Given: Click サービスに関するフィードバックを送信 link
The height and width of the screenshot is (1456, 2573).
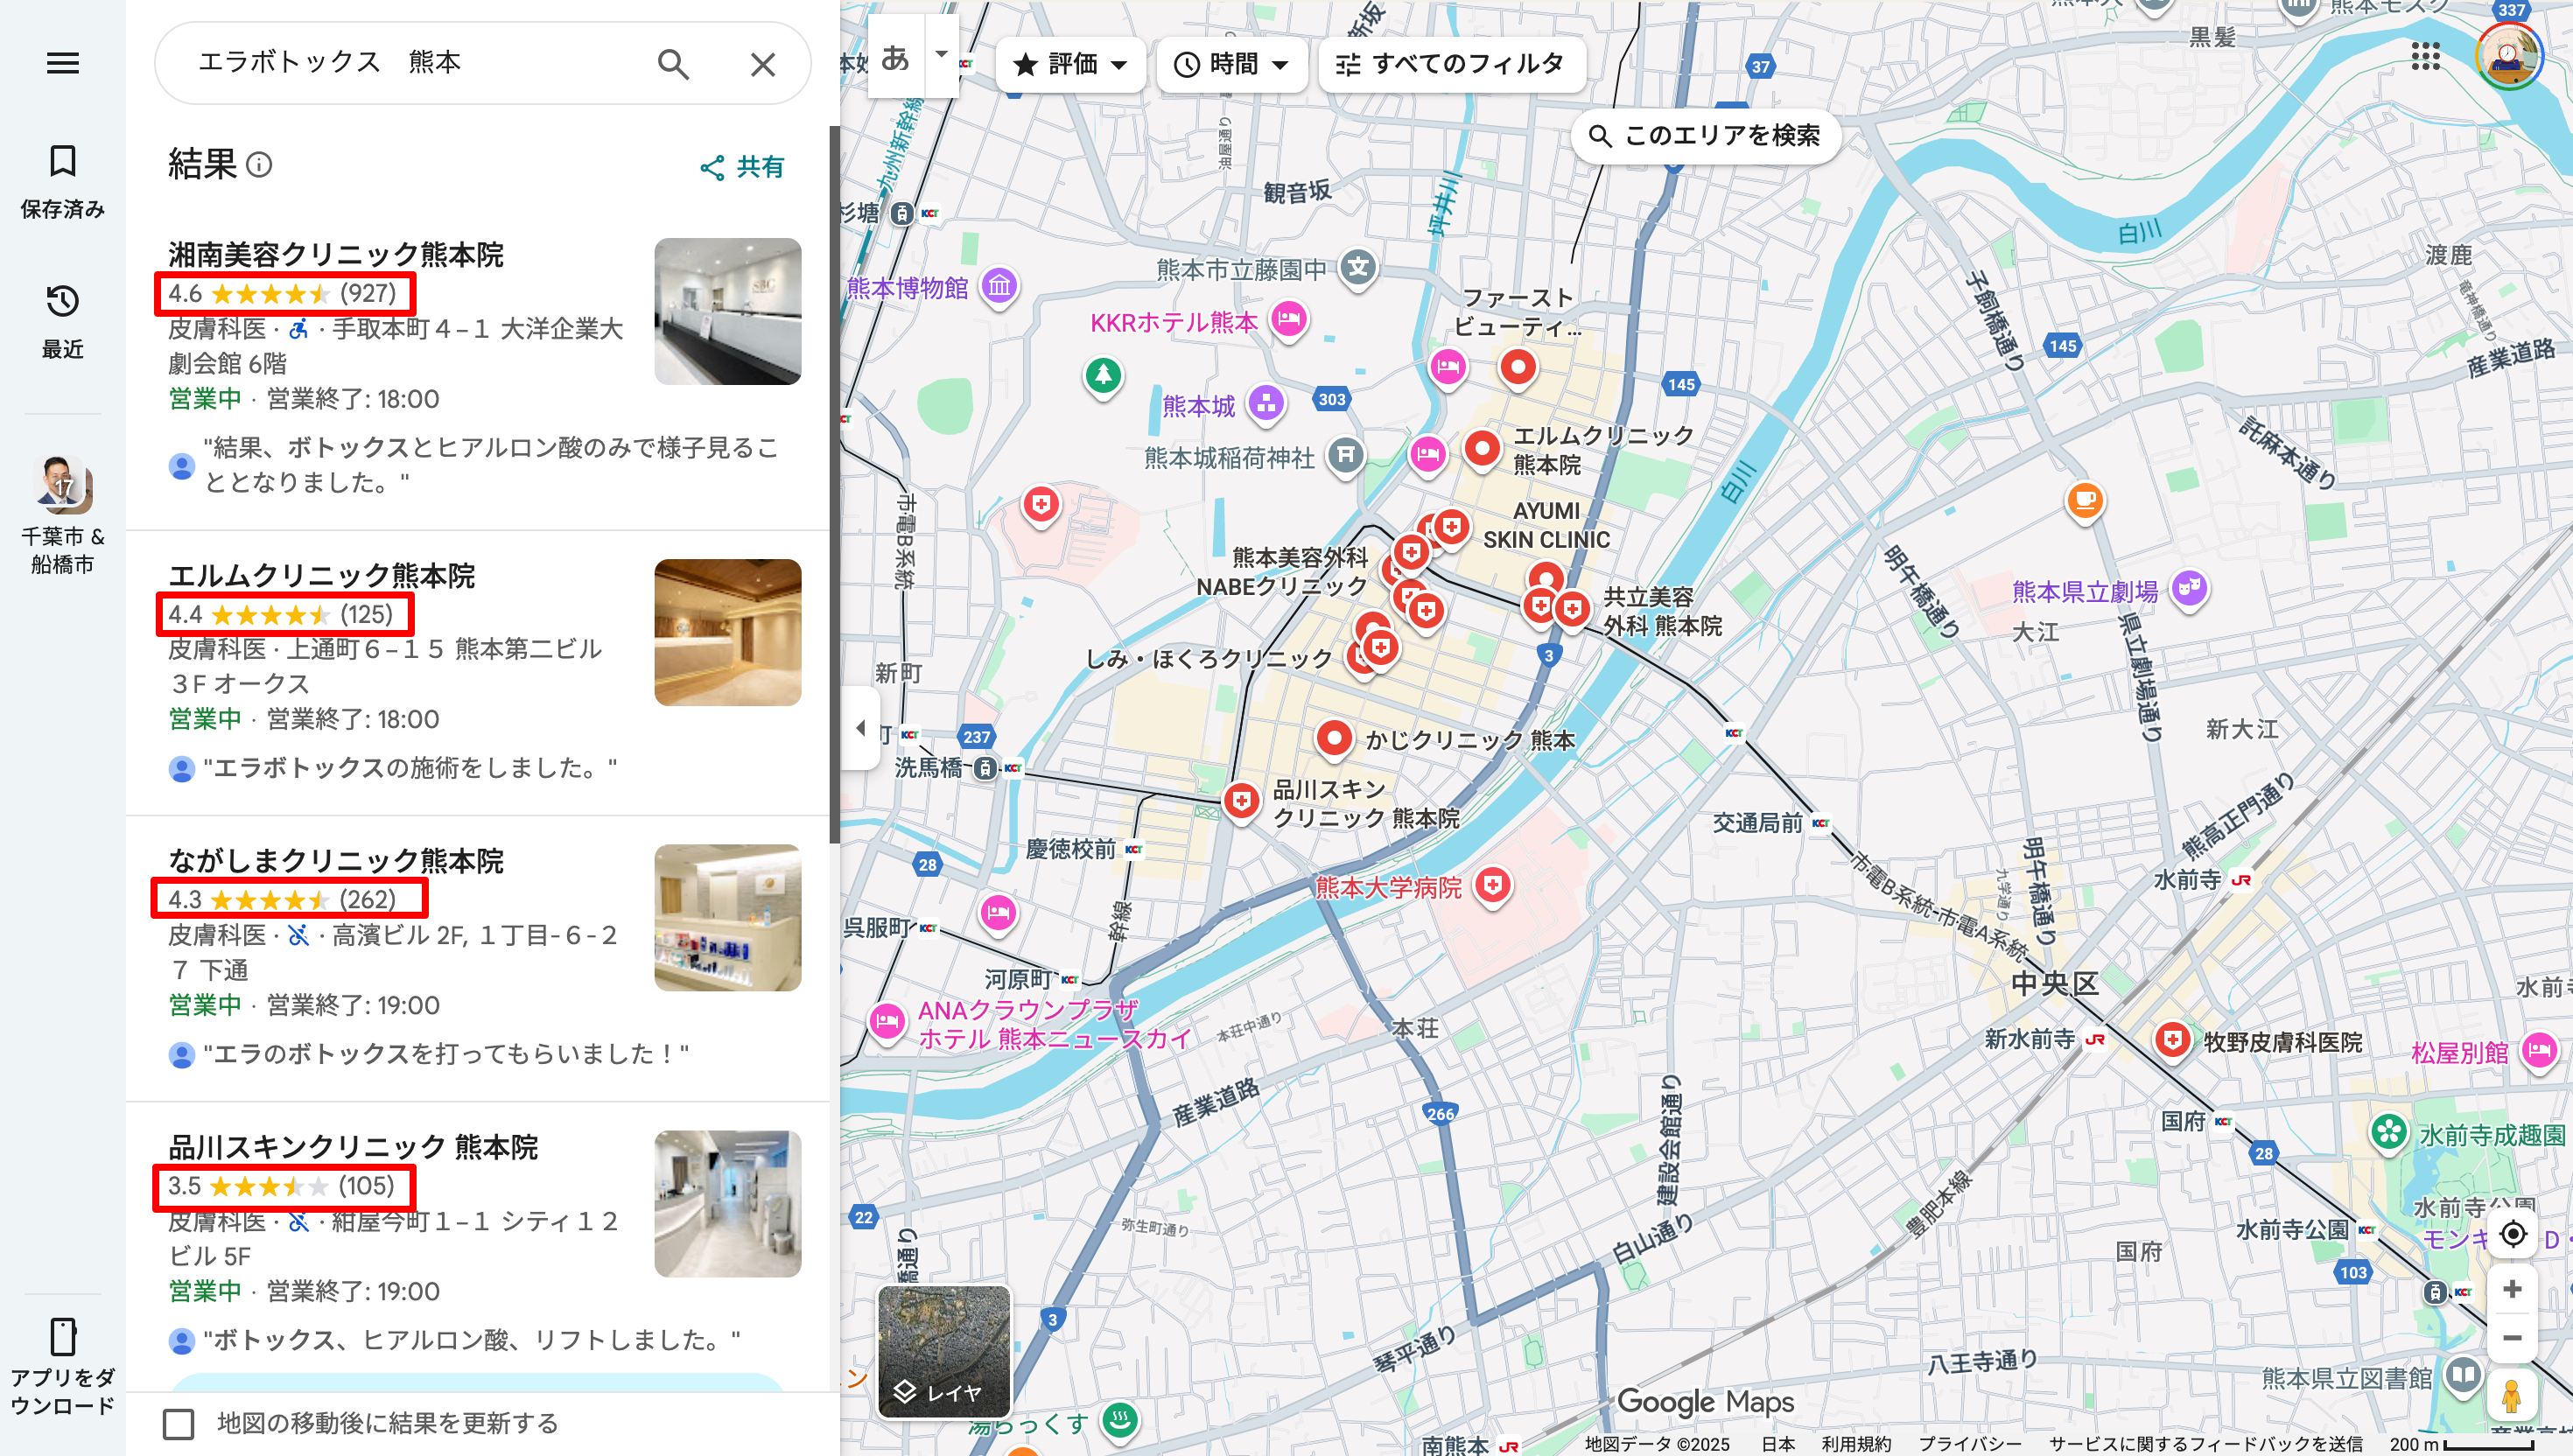Looking at the screenshot, I should (x=2205, y=1444).
